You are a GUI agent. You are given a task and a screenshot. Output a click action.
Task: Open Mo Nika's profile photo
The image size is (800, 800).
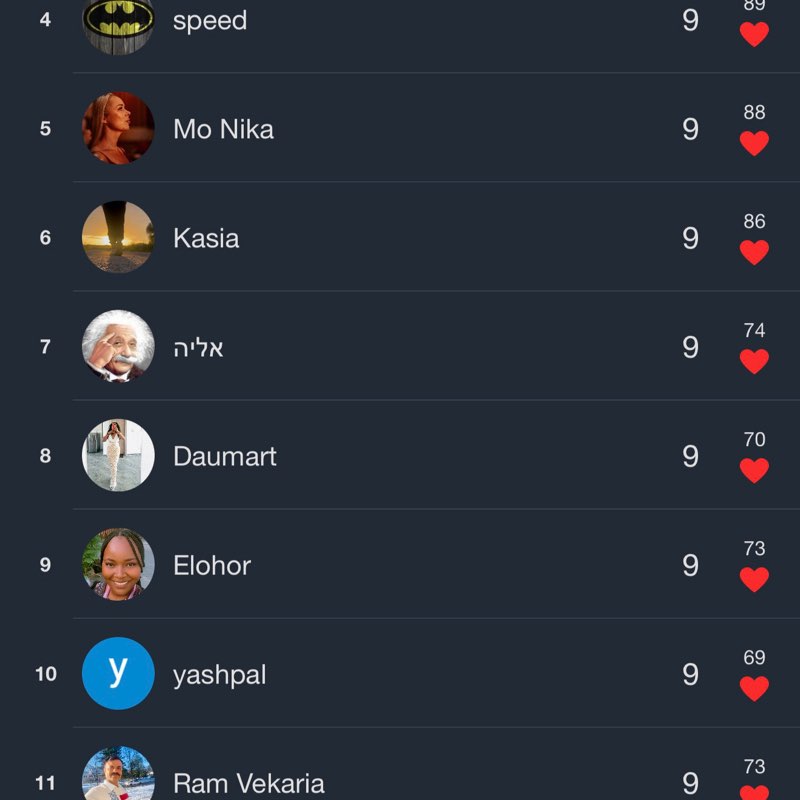click(x=118, y=128)
